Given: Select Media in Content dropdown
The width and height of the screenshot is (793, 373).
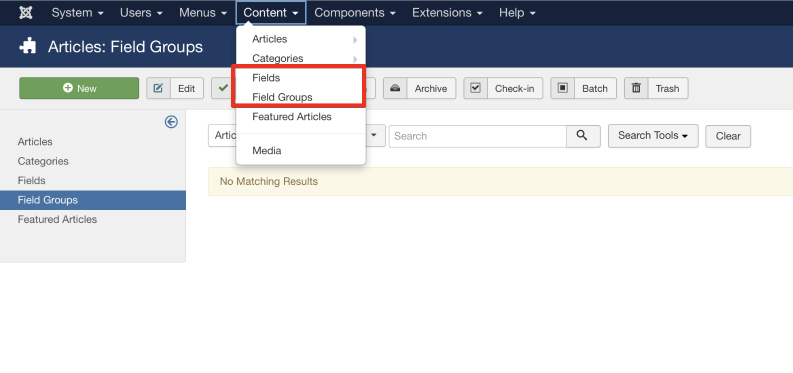Looking at the screenshot, I should (x=301, y=150).
